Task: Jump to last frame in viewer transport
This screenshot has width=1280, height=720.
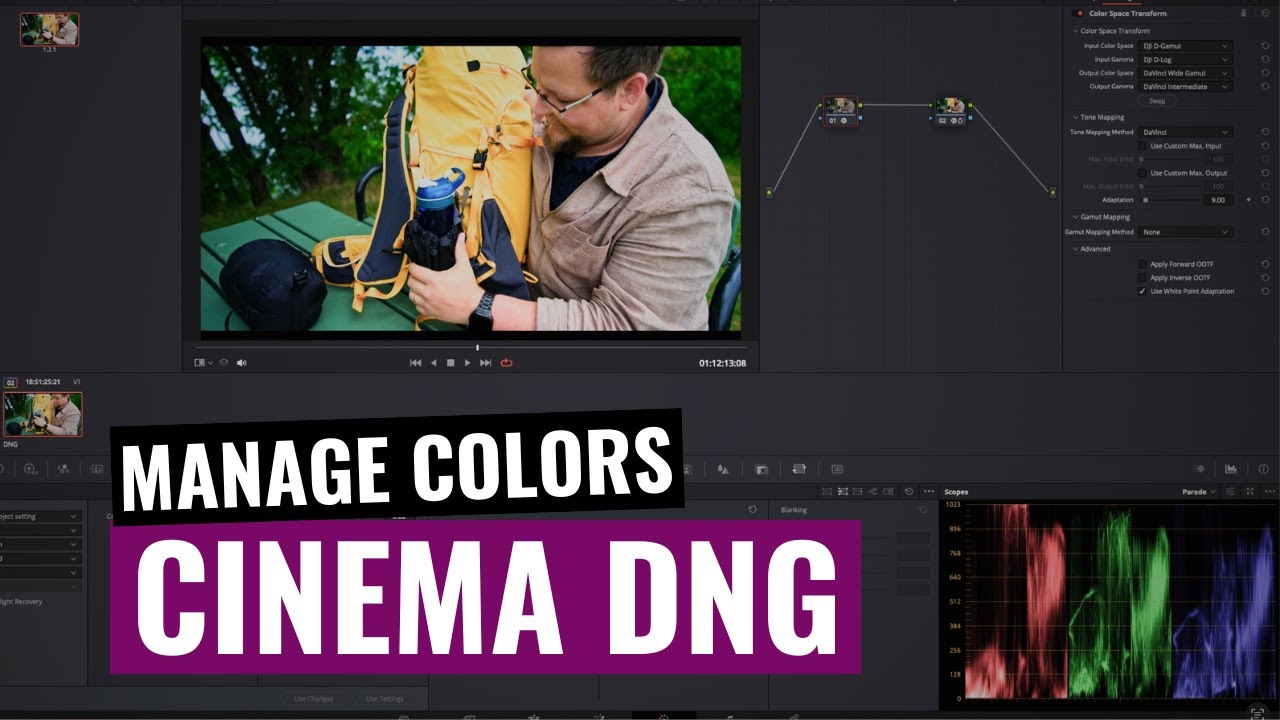Action: pos(485,363)
